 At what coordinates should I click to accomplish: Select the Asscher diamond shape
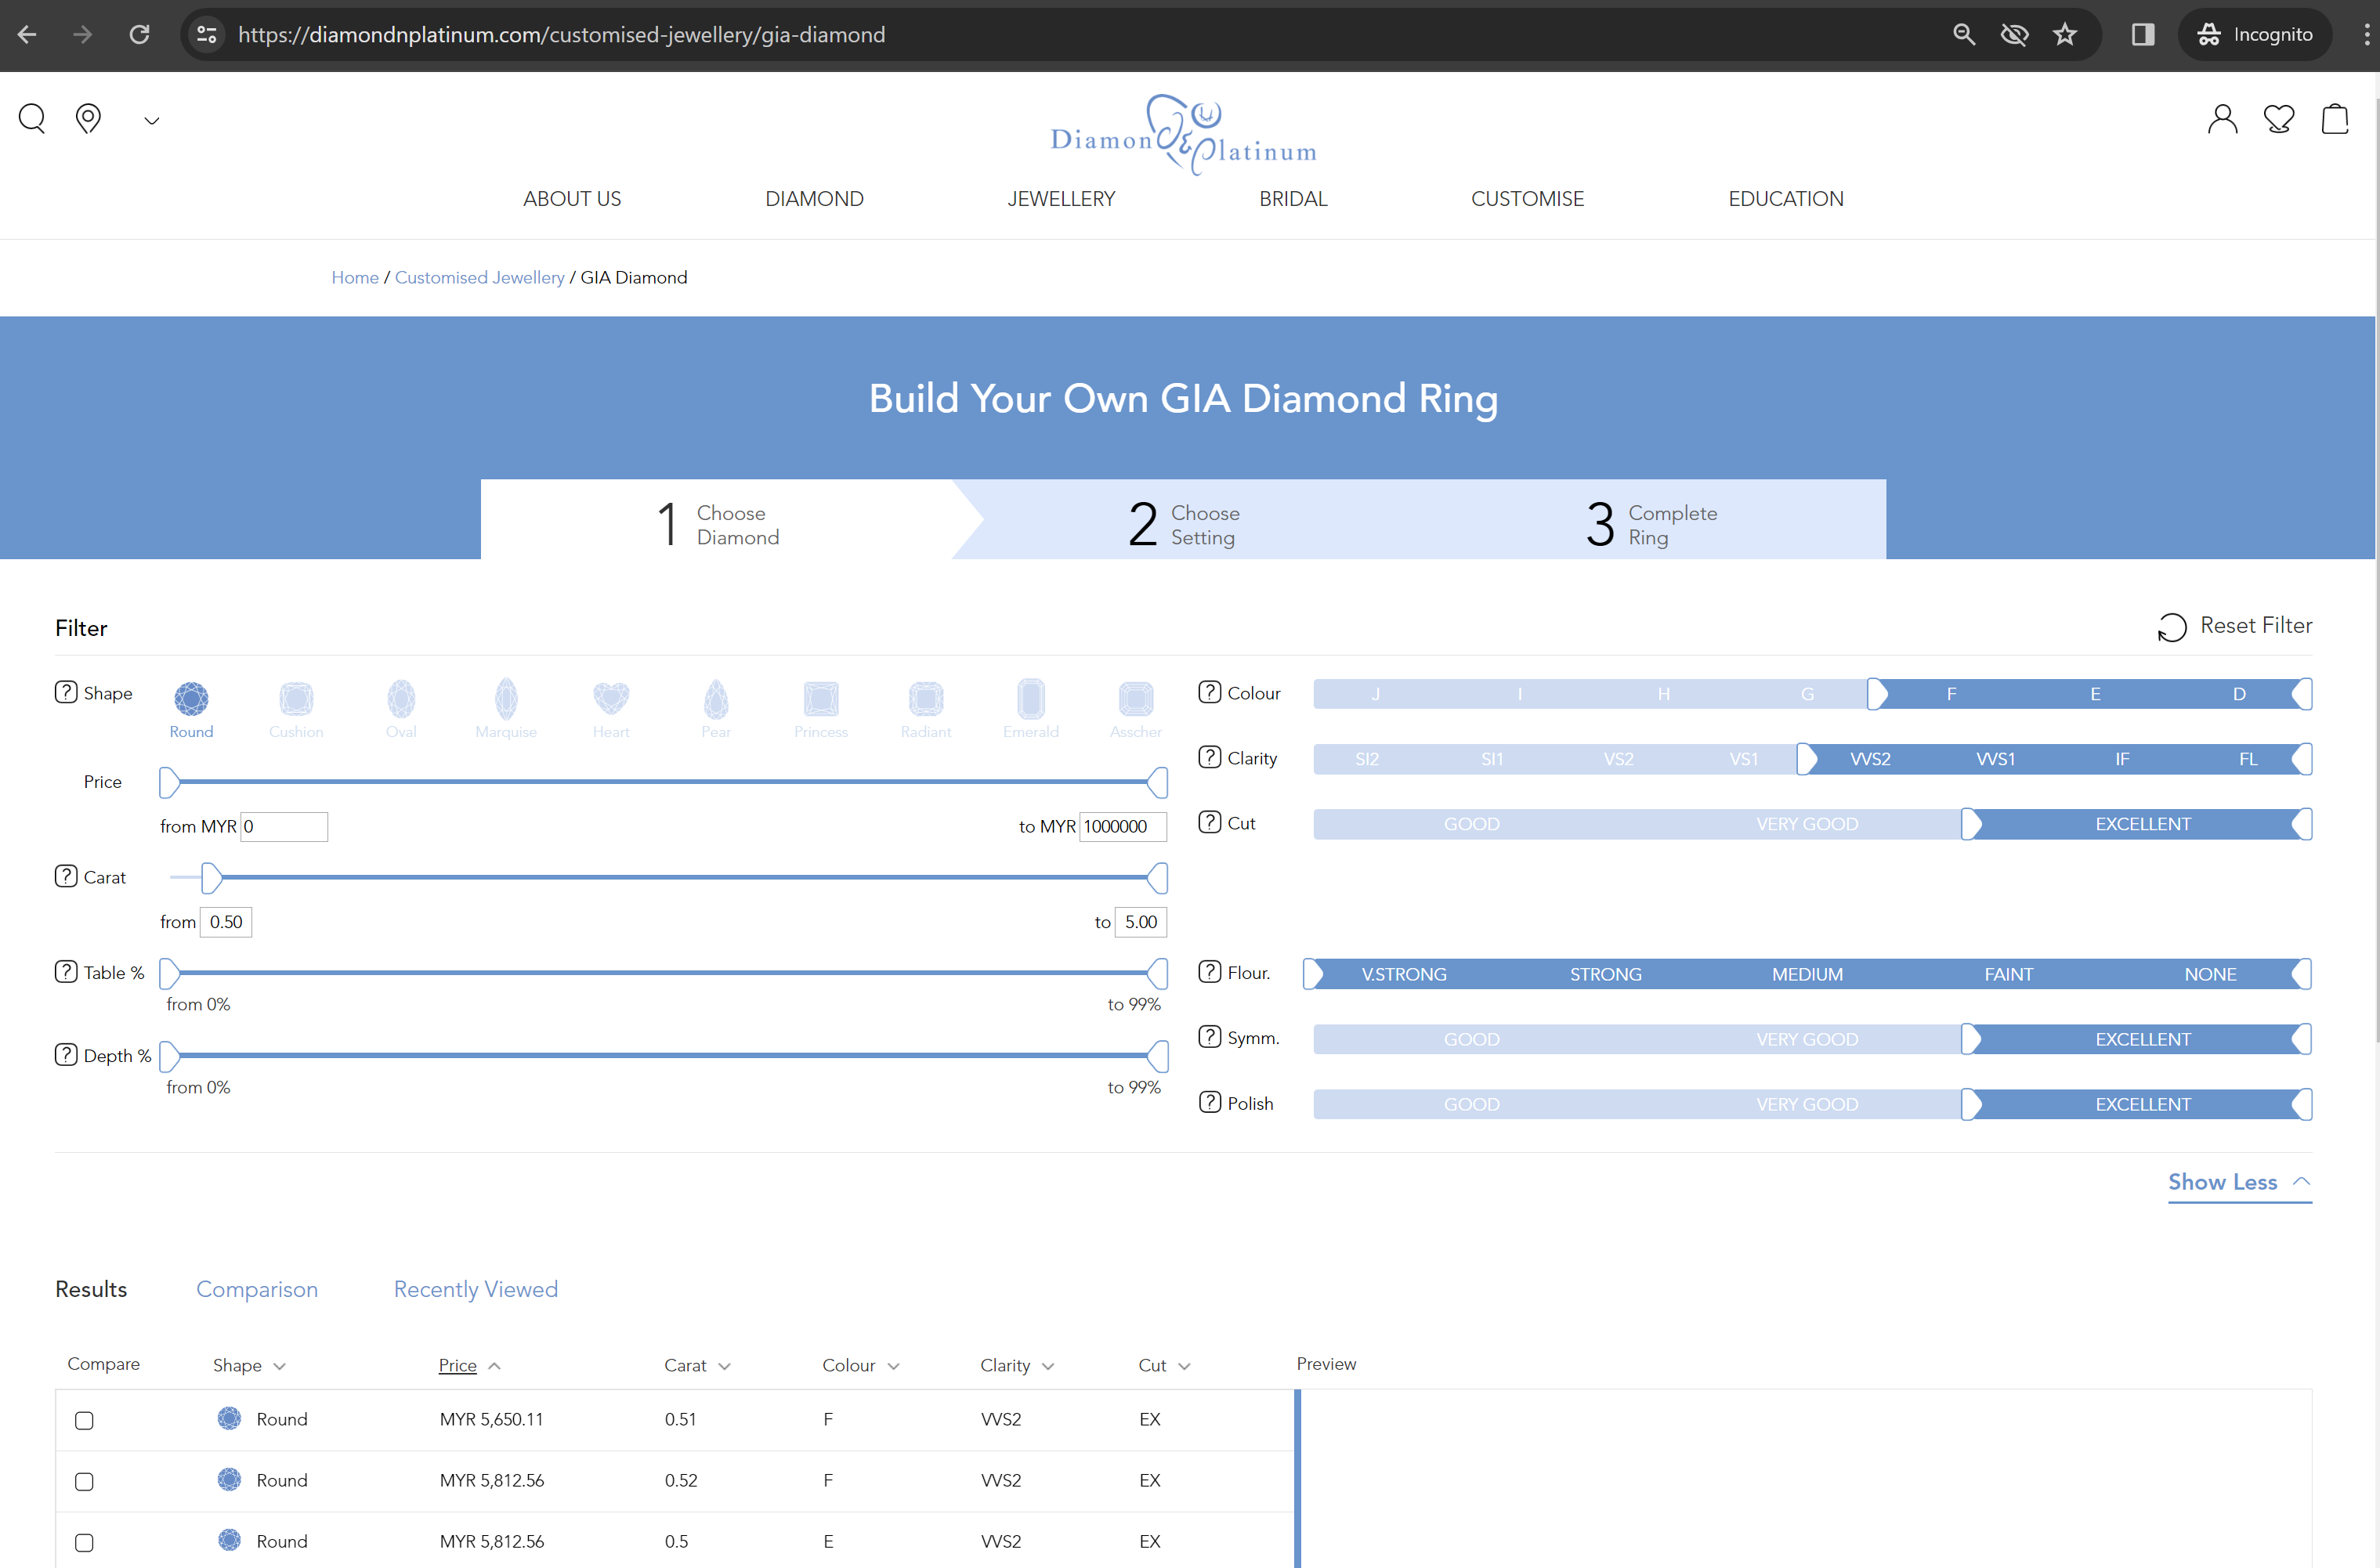[x=1136, y=709]
